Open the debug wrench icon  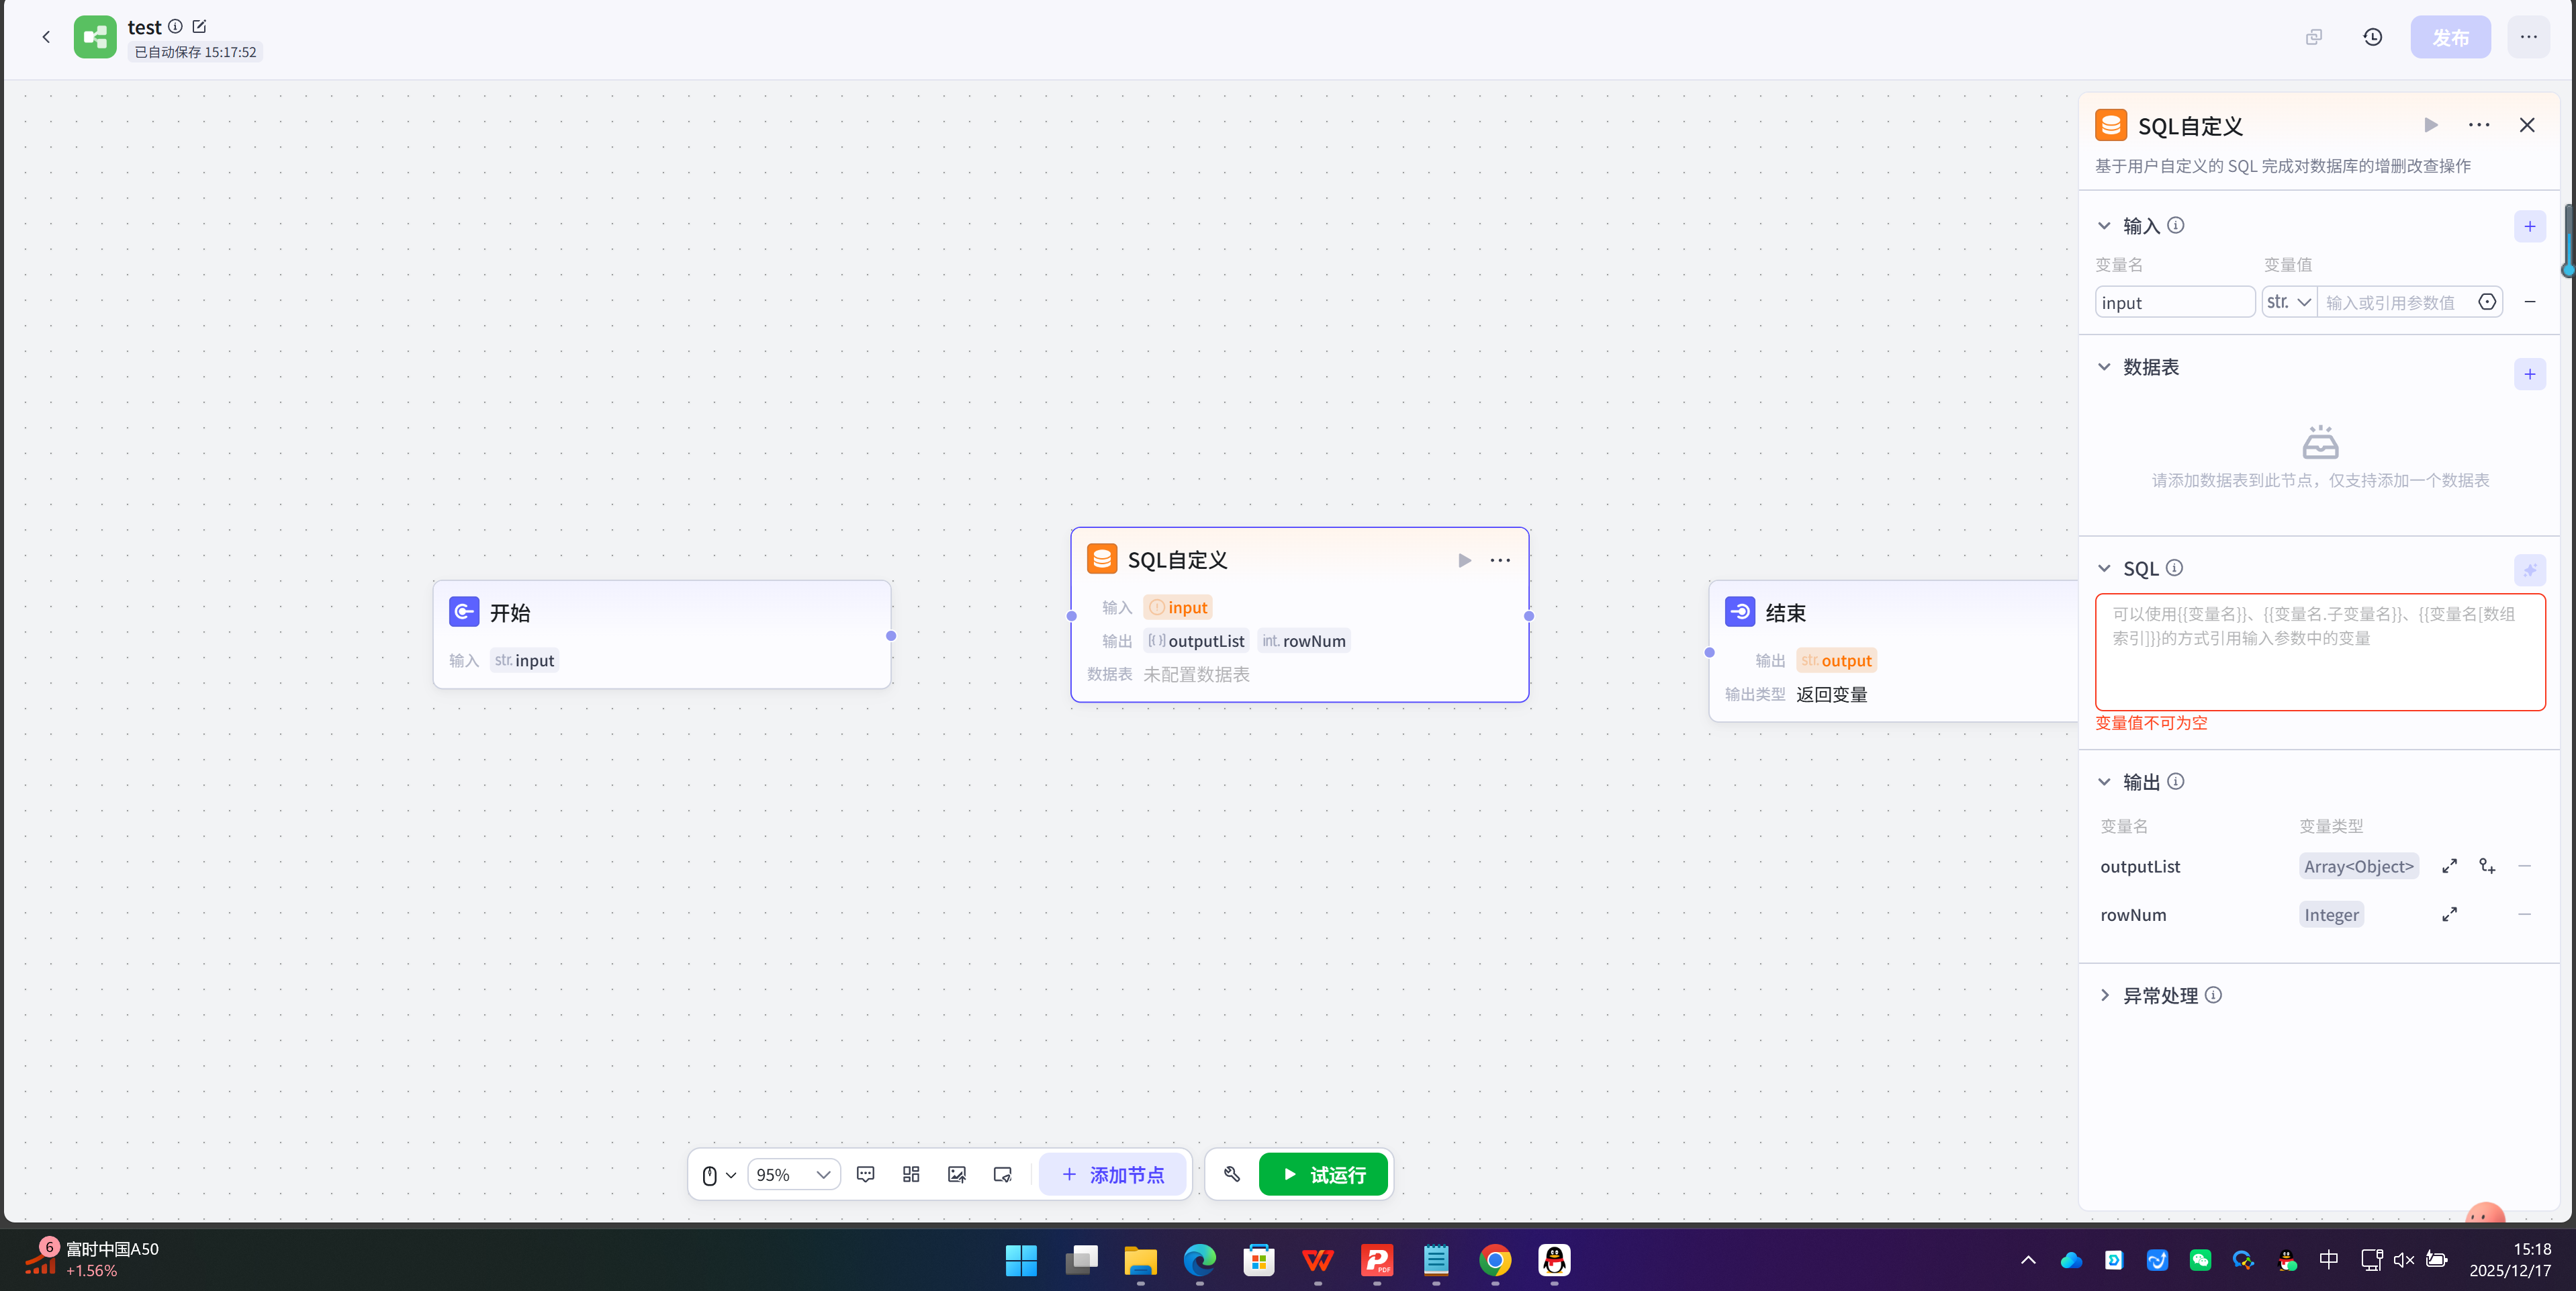[1231, 1174]
